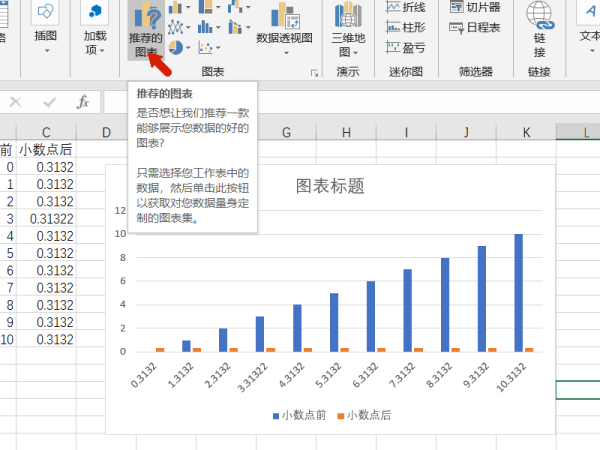This screenshot has width=600, height=450.
Task: Insert a pie or doughnut chart
Action: pos(176,47)
